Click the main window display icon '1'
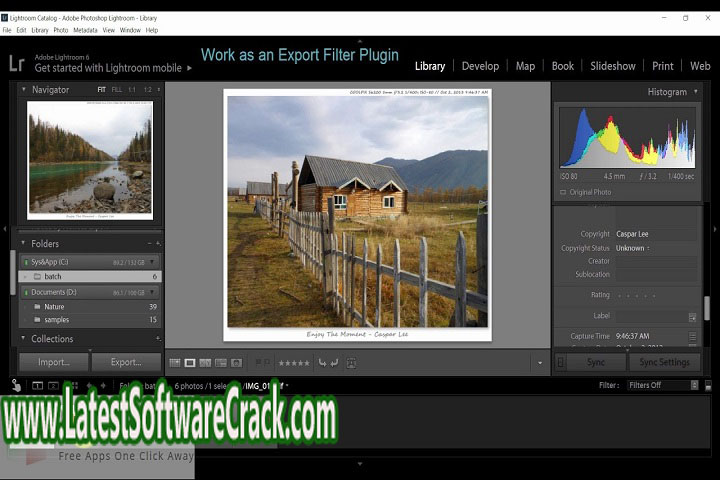 pos(37,385)
